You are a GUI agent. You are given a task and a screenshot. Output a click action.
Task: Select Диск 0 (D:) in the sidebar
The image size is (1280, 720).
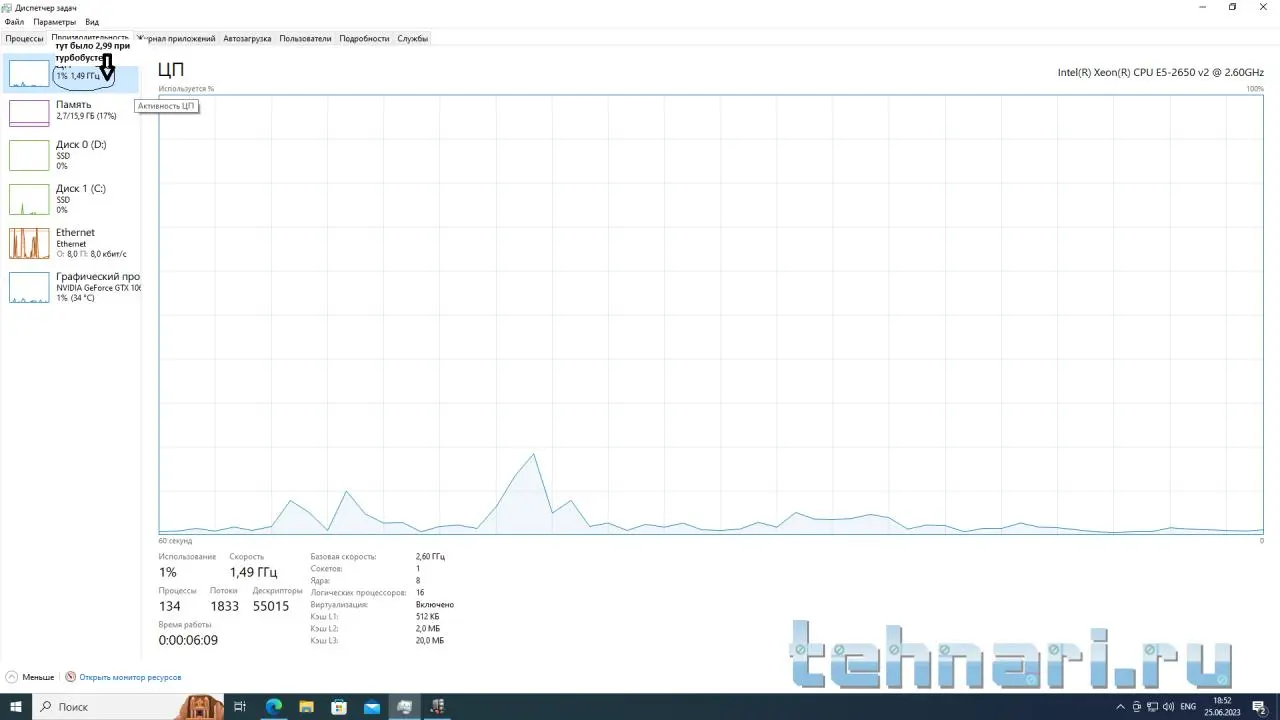(72, 155)
